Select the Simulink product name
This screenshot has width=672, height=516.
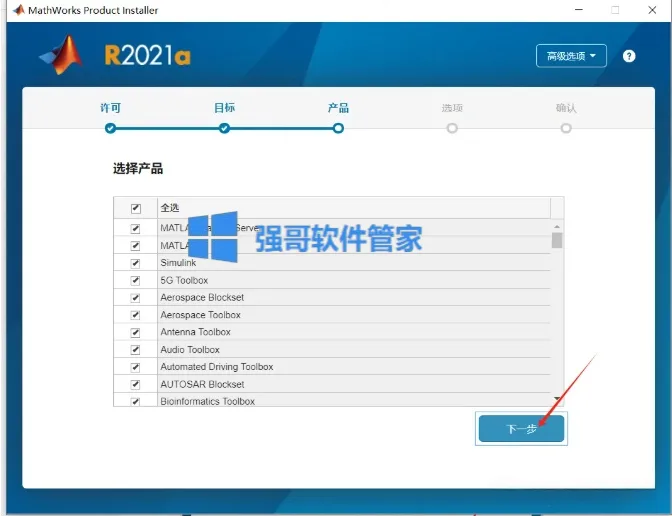178,263
